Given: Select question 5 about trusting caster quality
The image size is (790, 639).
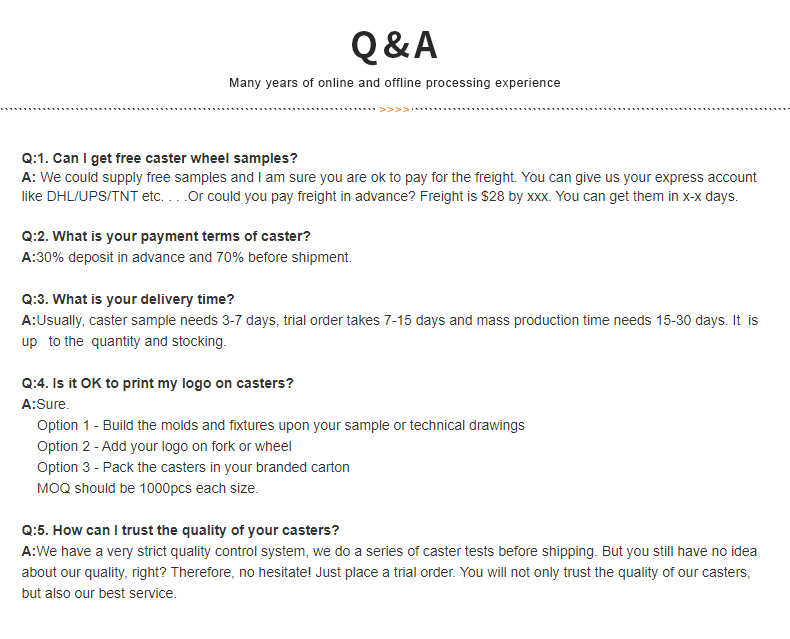Looking at the screenshot, I should 180,530.
